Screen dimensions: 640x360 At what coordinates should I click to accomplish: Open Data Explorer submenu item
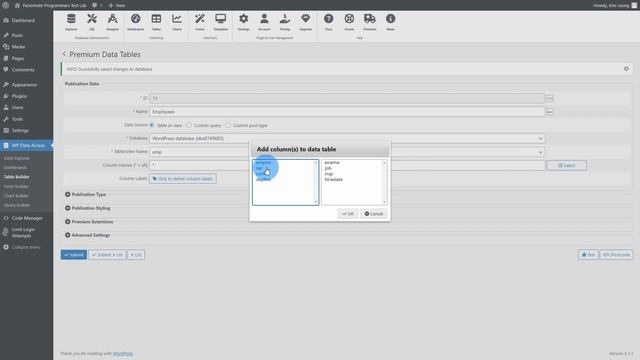(x=17, y=158)
